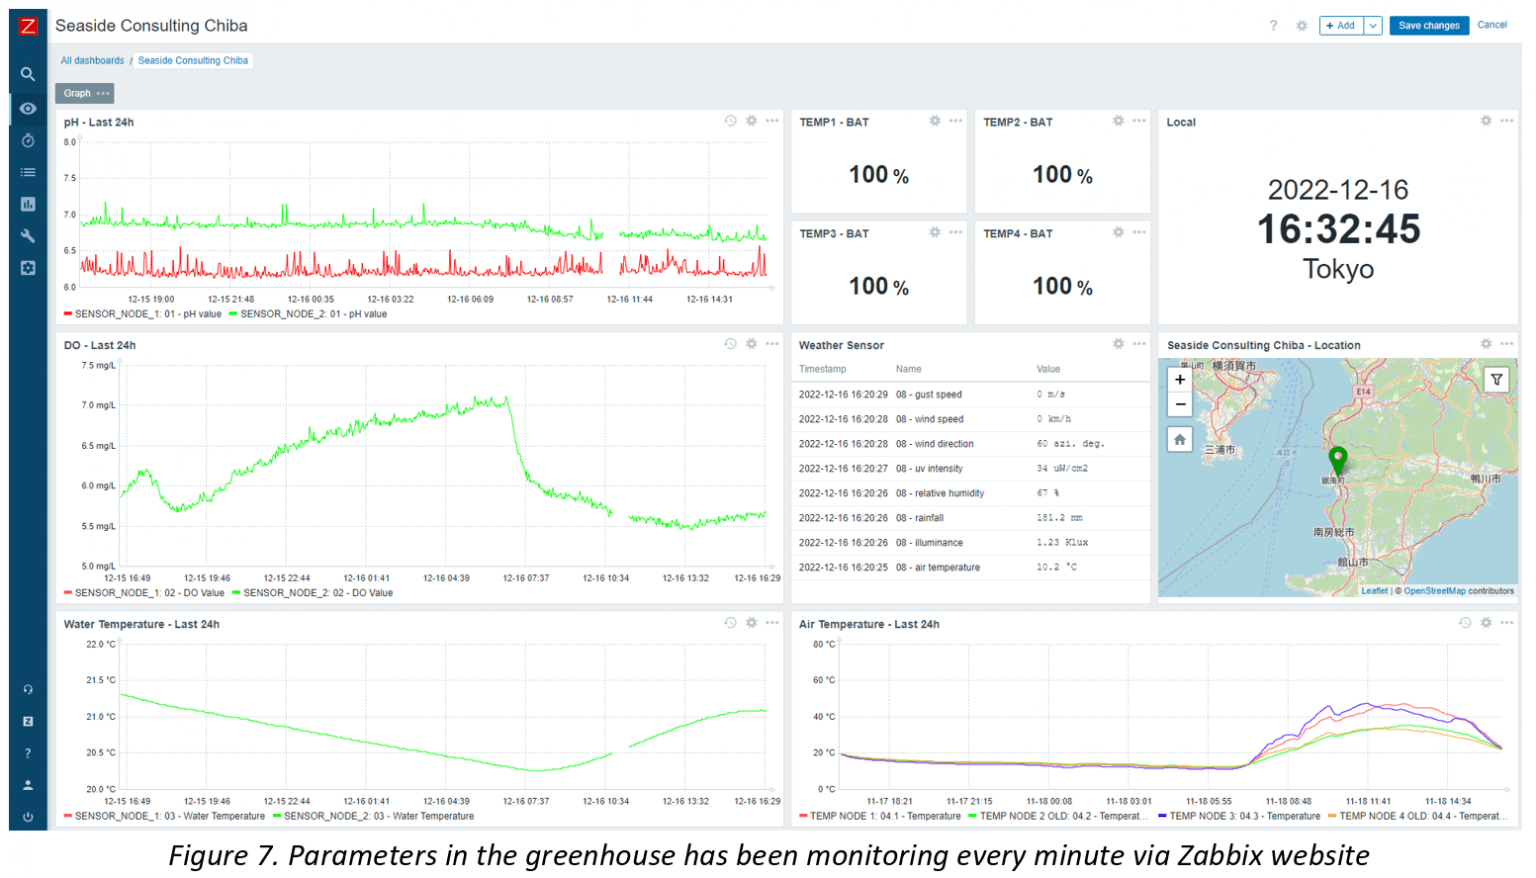Click the sign out power icon
The width and height of the screenshot is (1536, 878).
28,817
